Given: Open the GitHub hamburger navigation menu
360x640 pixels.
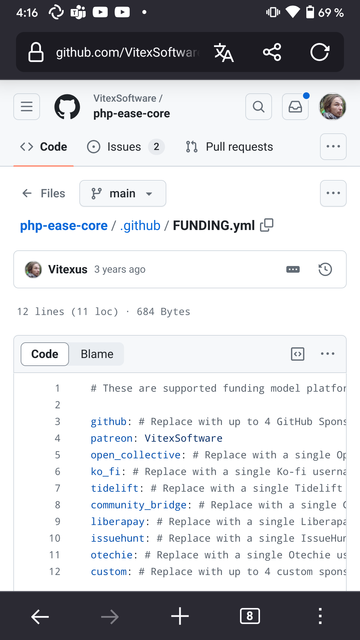Looking at the screenshot, I should [27, 107].
